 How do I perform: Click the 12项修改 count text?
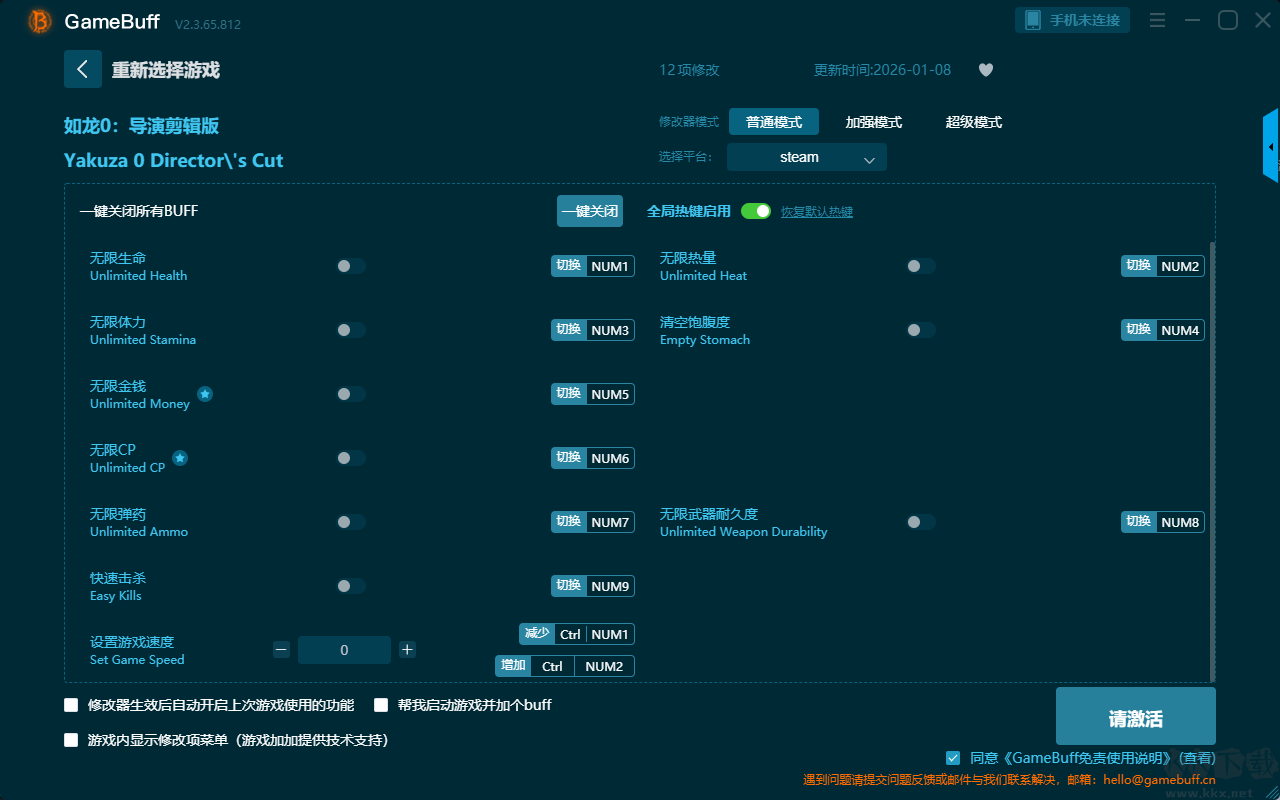tap(689, 70)
